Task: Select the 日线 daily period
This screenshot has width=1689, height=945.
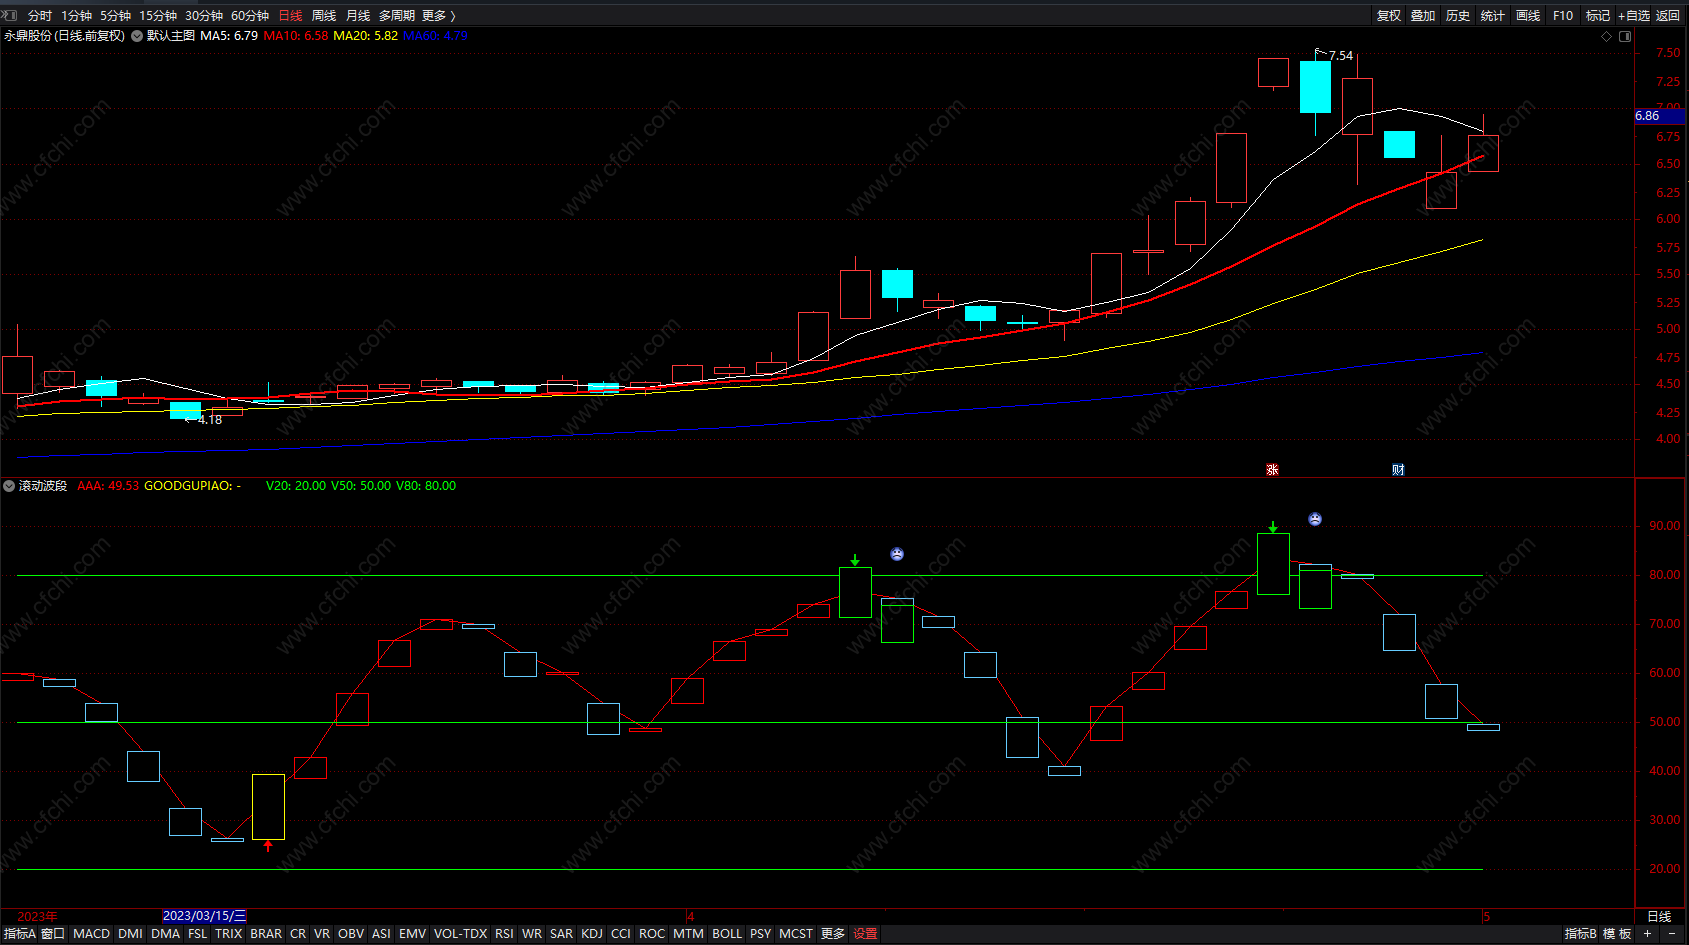Action: pos(290,15)
